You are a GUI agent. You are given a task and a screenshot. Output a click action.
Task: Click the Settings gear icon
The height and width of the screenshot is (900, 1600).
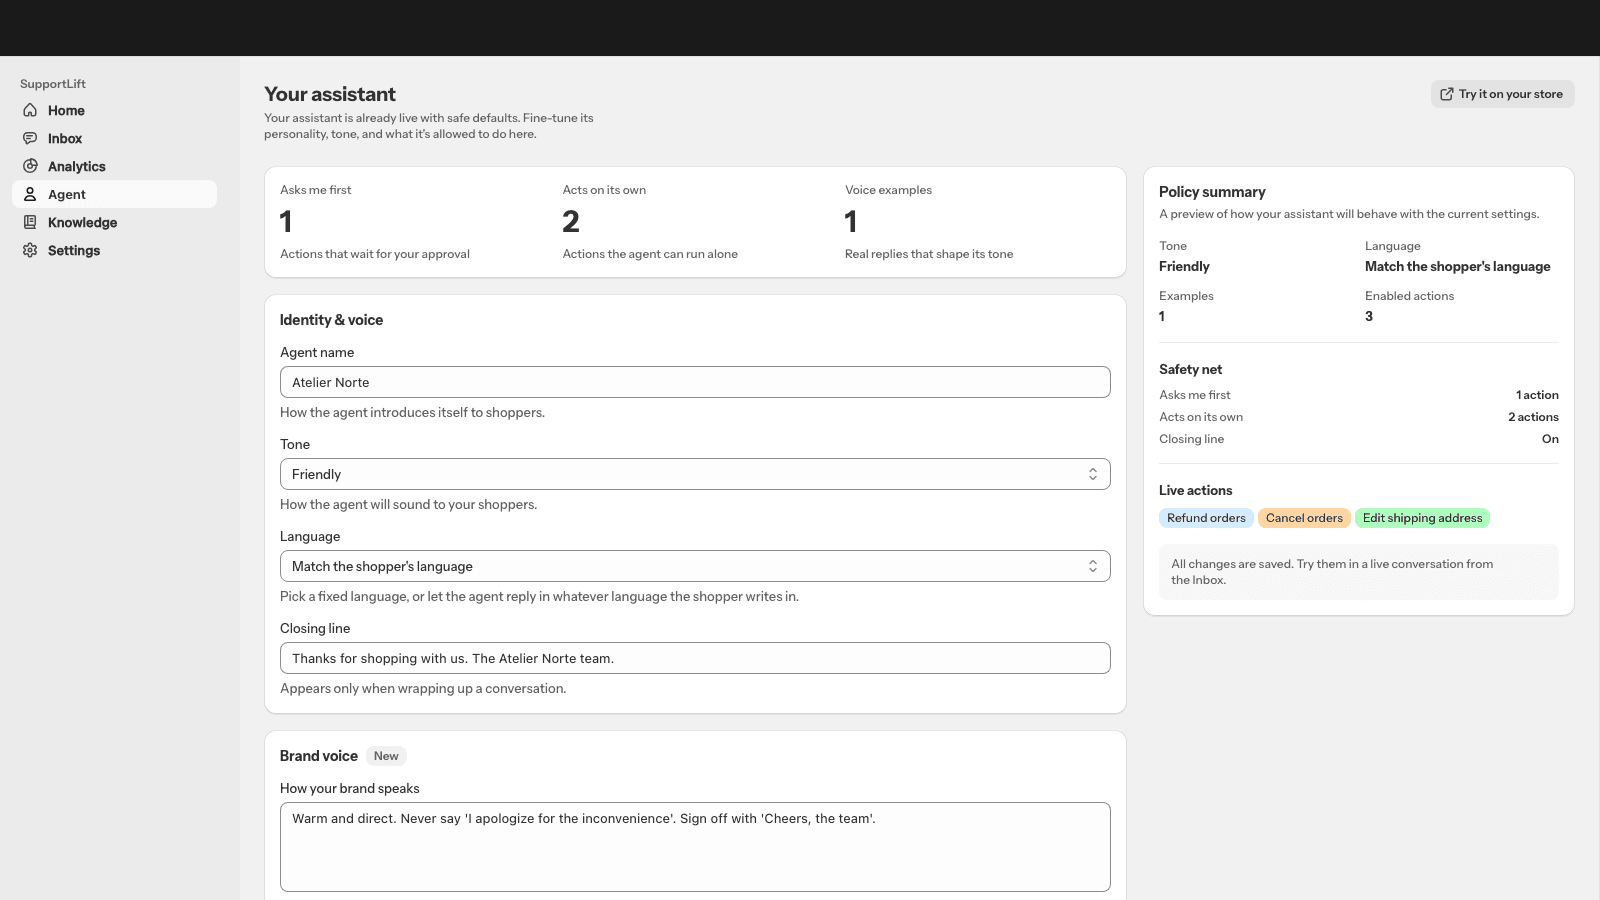pyautogui.click(x=30, y=250)
